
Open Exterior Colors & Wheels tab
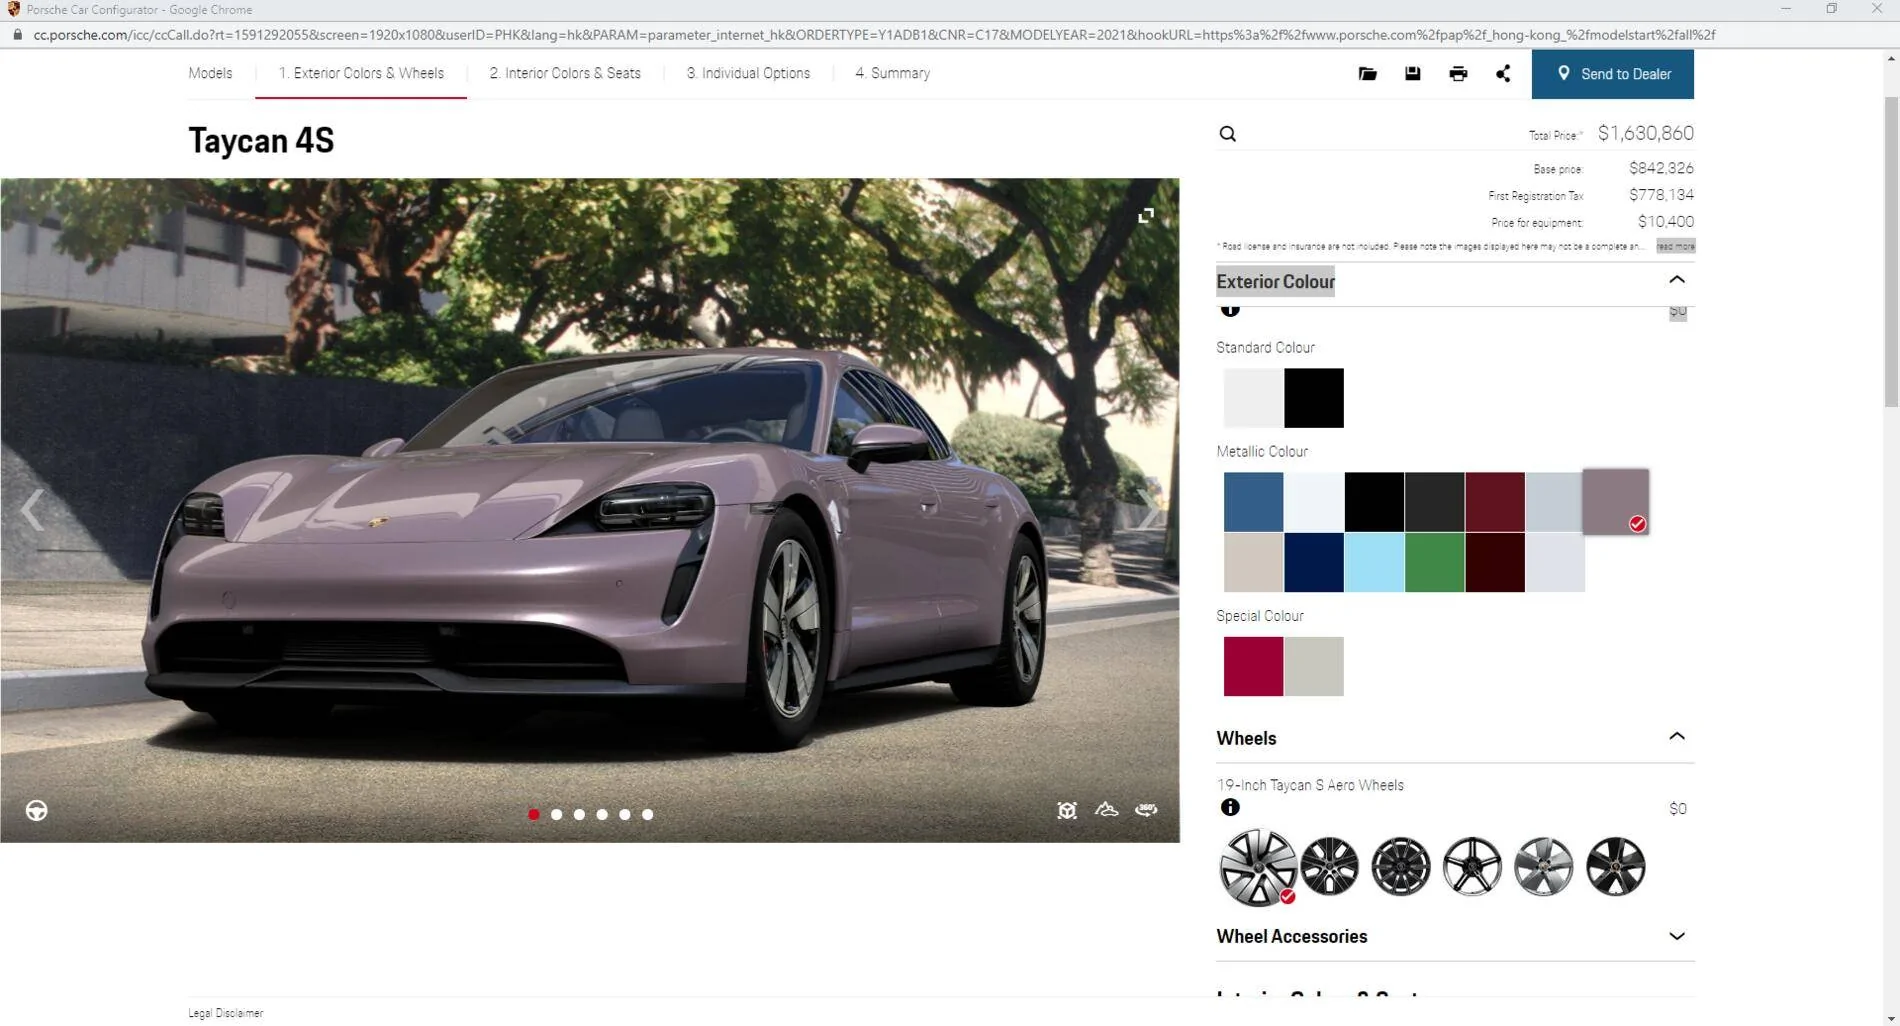click(x=361, y=73)
